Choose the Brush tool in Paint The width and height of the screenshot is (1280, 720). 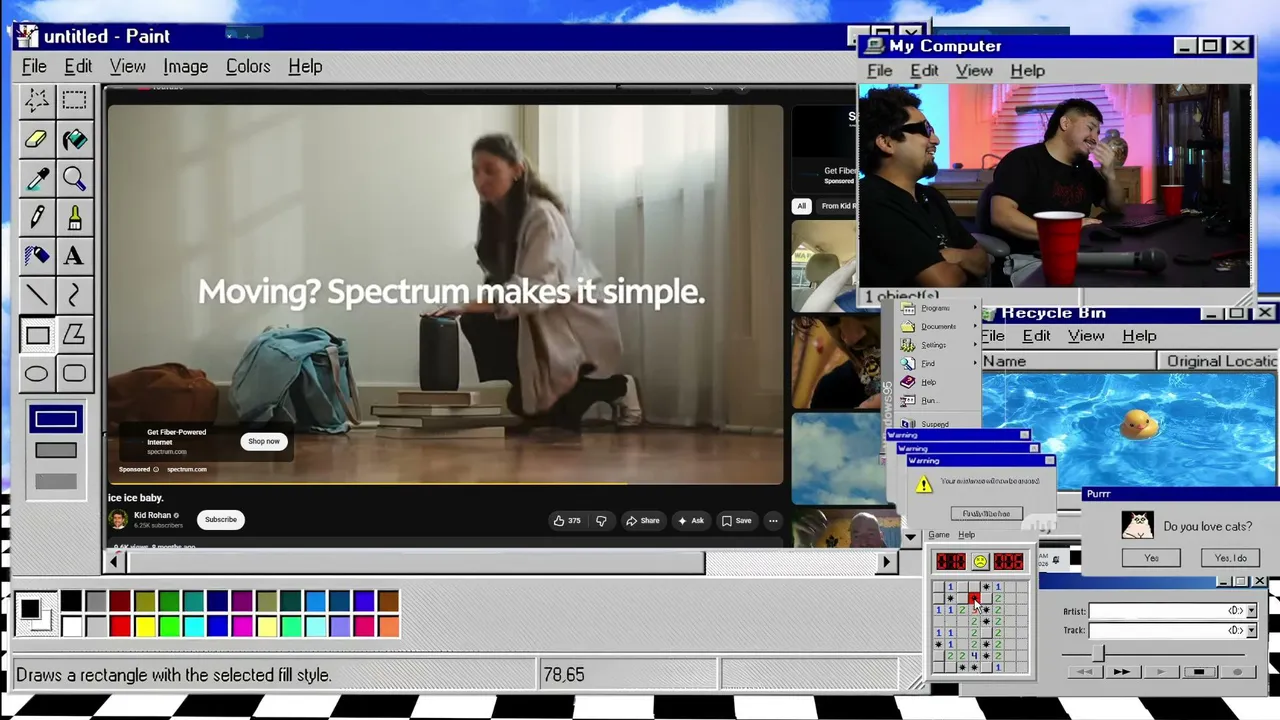[74, 217]
